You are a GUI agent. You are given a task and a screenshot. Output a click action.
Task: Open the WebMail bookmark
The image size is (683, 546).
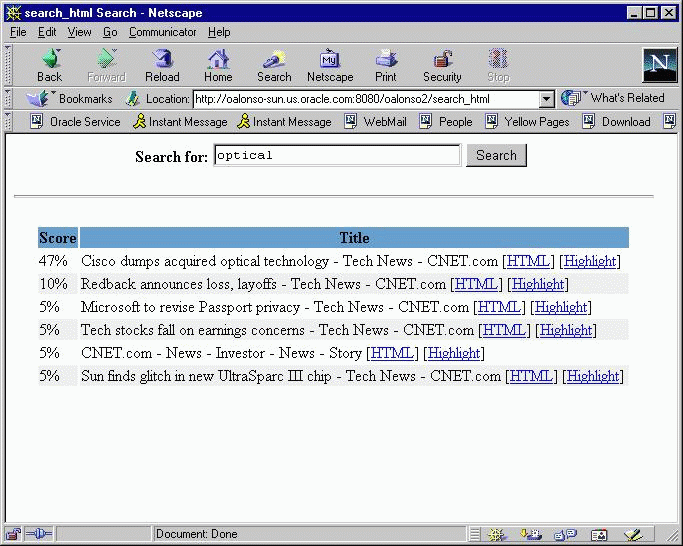click(x=375, y=122)
